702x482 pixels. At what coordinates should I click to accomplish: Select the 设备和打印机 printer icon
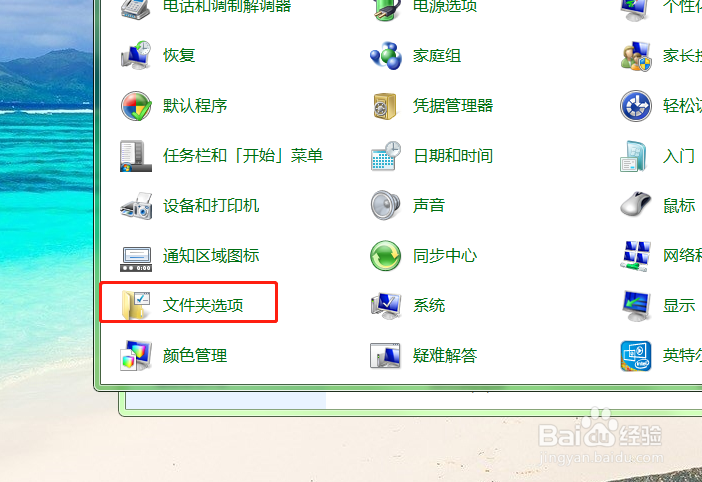[136, 206]
